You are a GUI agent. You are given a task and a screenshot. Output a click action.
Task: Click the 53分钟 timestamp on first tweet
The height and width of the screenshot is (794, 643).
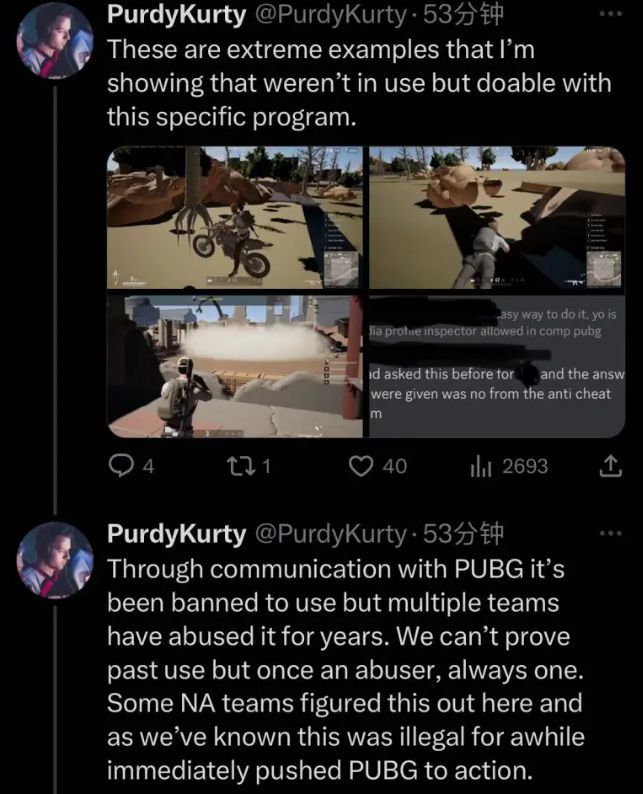click(463, 15)
